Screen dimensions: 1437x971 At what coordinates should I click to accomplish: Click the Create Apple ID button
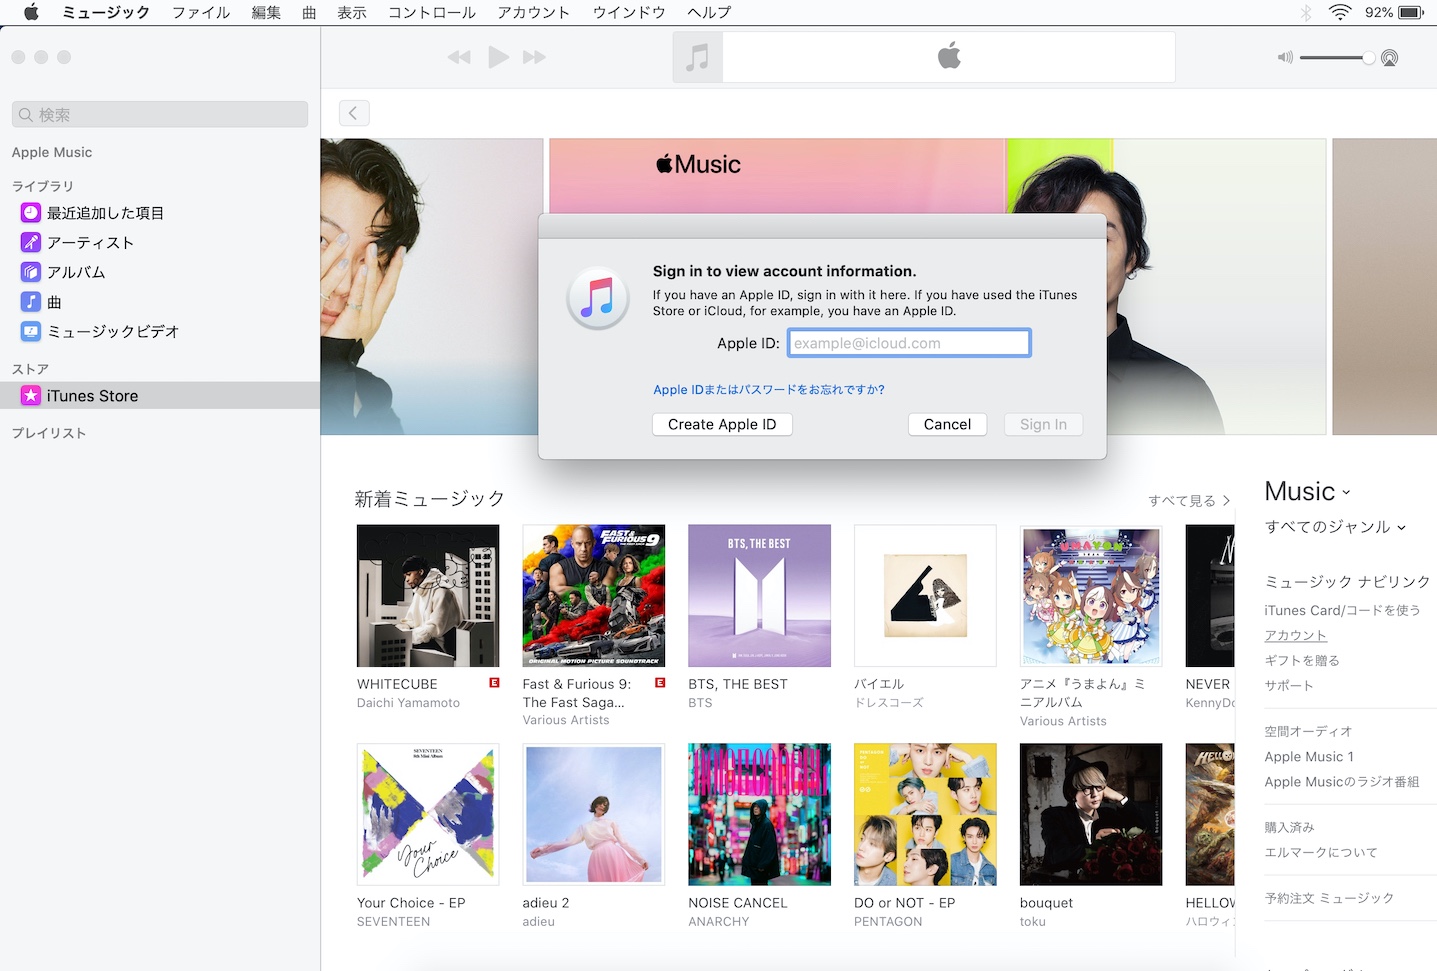[722, 424]
